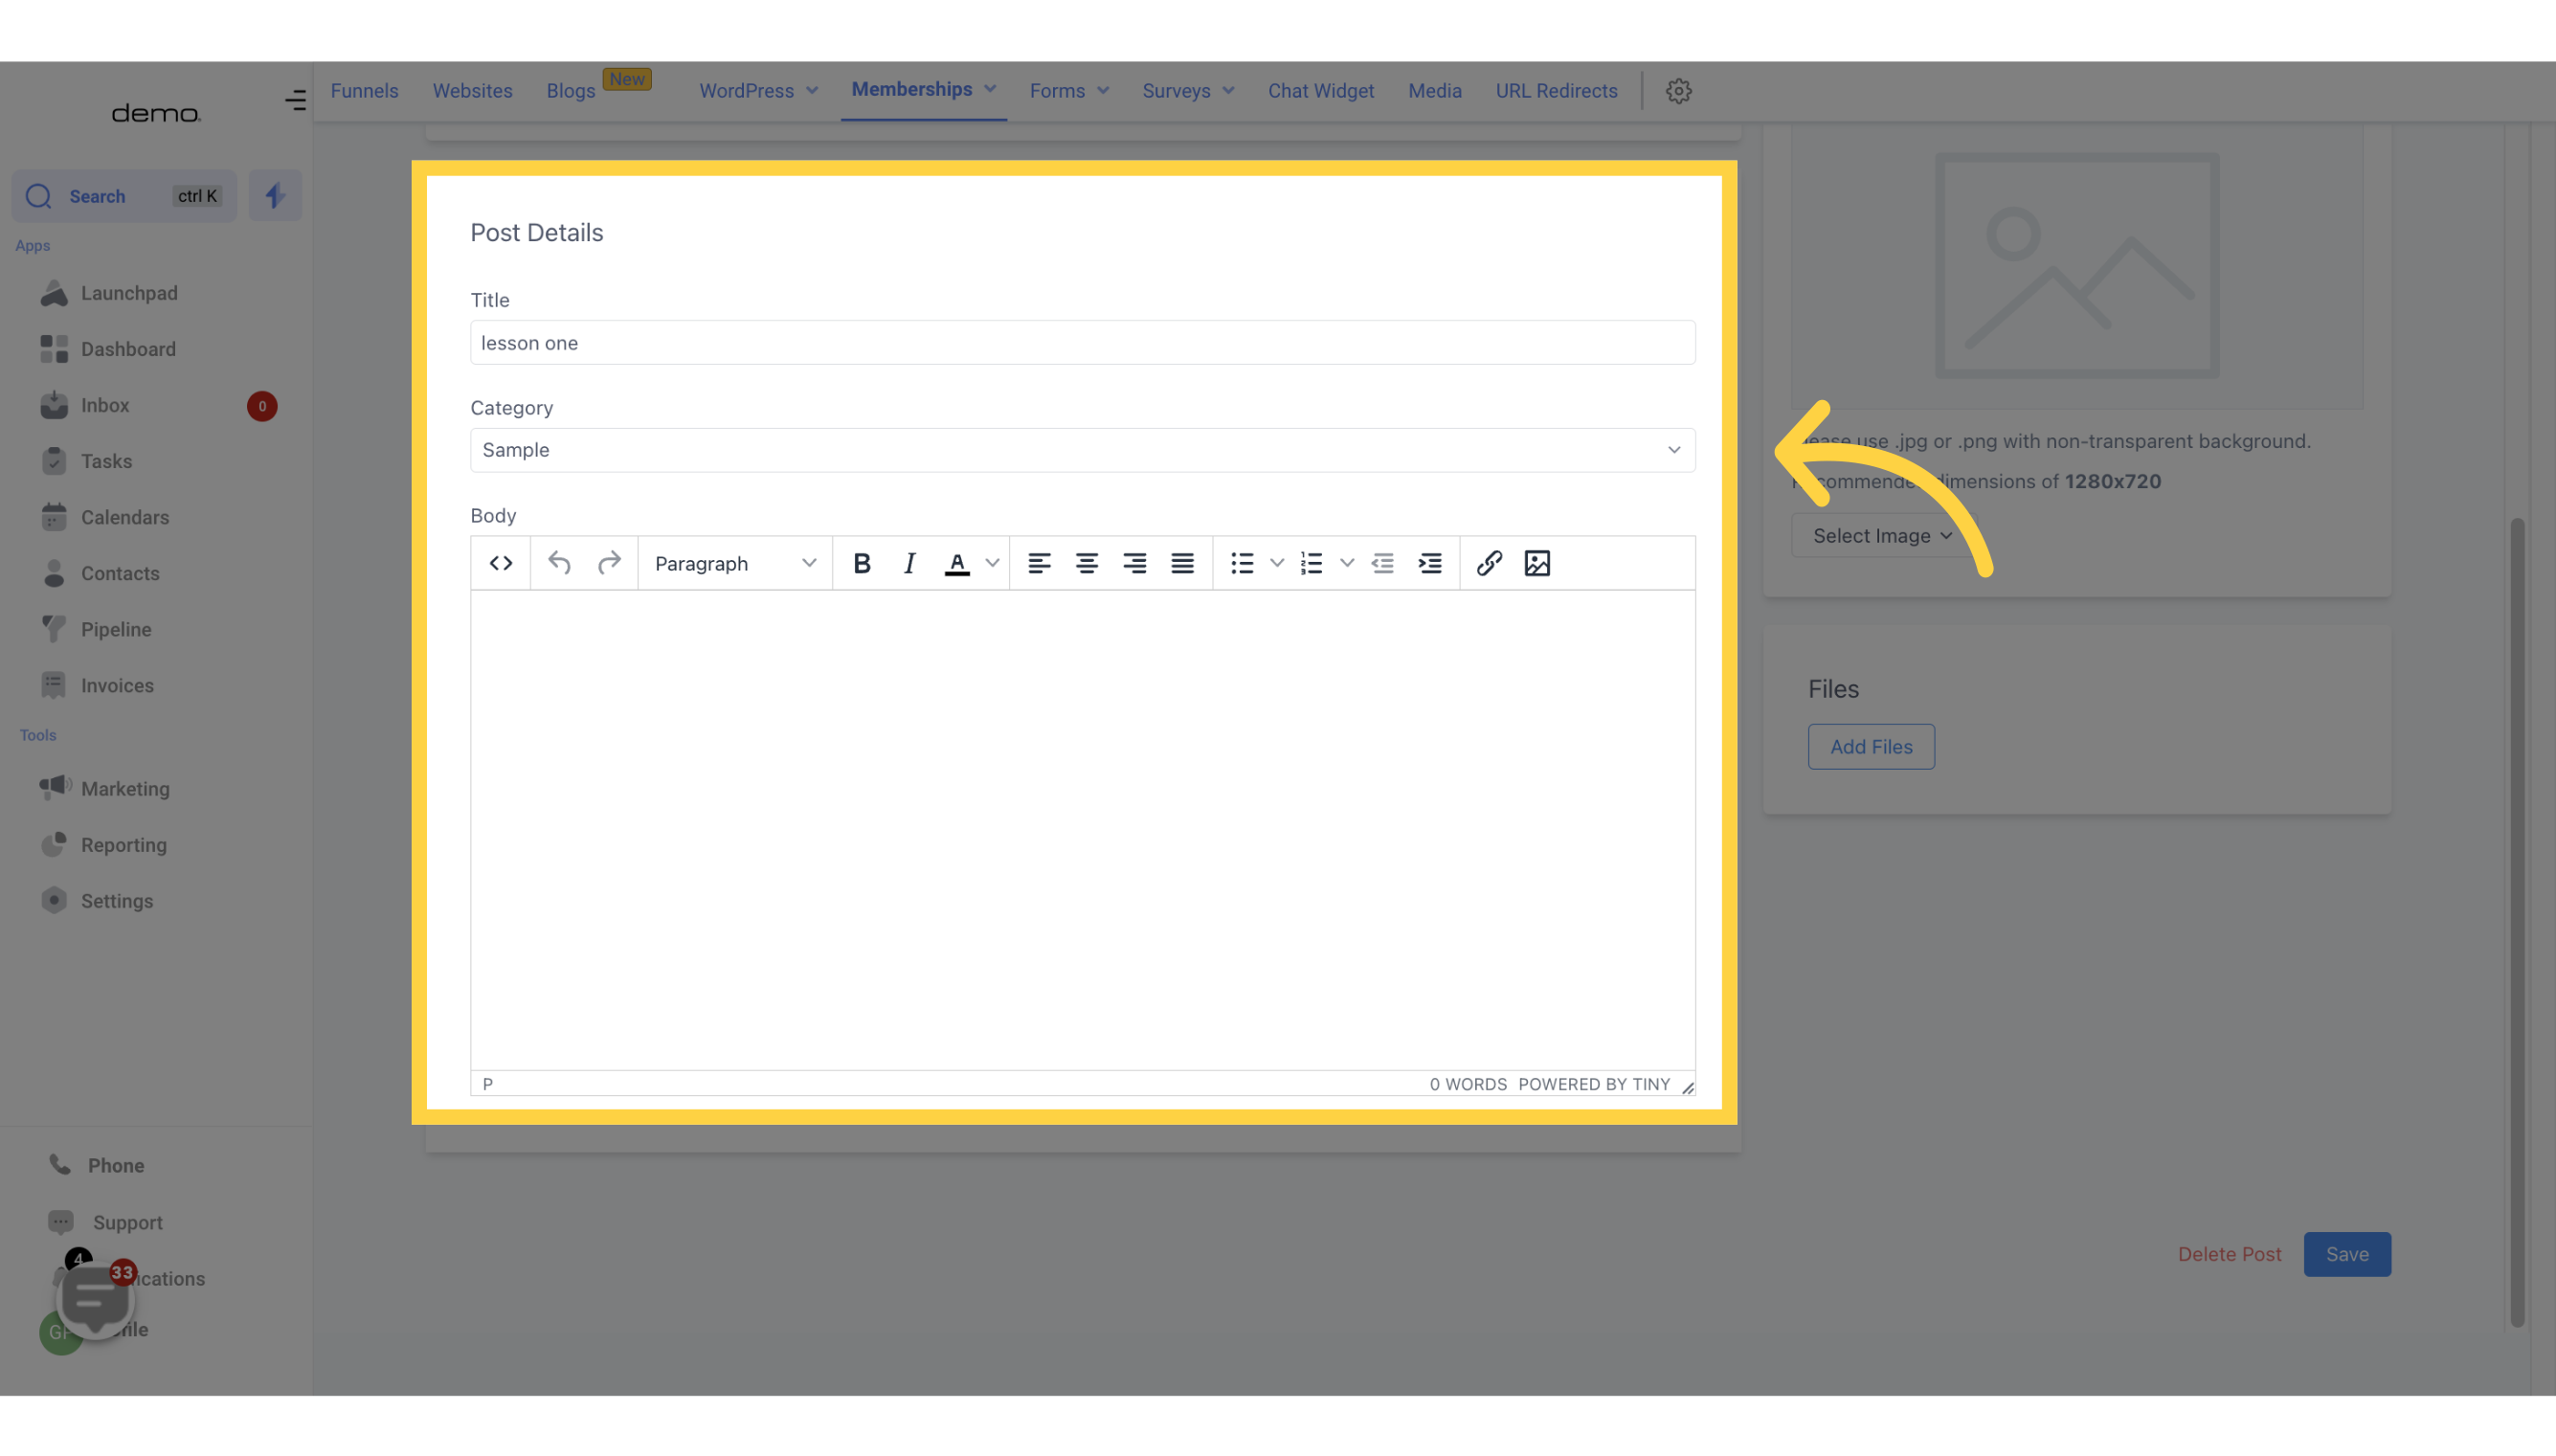This screenshot has width=2556, height=1456.
Task: Click the Bold formatting icon
Action: pyautogui.click(x=861, y=562)
